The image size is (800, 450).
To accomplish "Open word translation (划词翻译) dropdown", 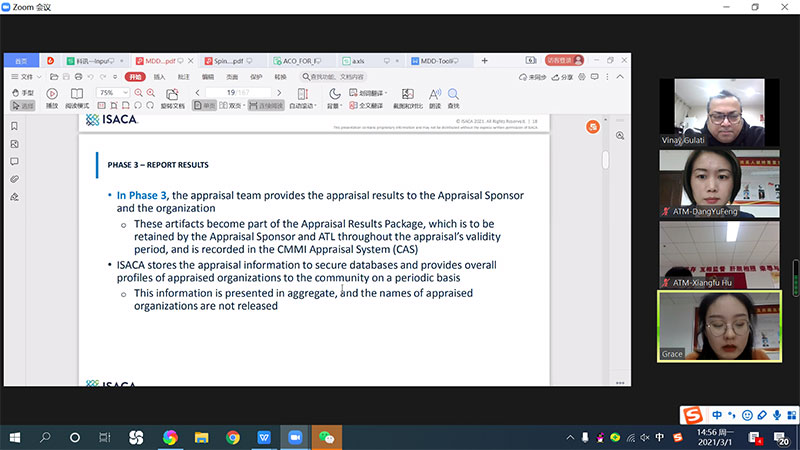I will [x=368, y=93].
